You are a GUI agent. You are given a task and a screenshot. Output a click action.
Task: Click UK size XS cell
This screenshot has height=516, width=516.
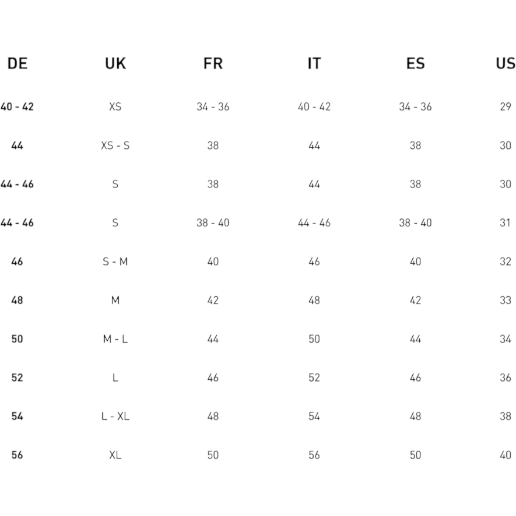[115, 107]
